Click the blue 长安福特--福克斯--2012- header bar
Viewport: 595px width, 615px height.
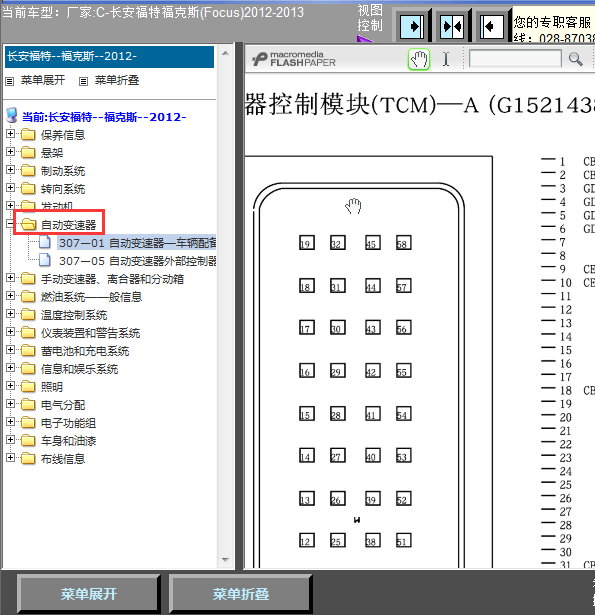point(109,56)
